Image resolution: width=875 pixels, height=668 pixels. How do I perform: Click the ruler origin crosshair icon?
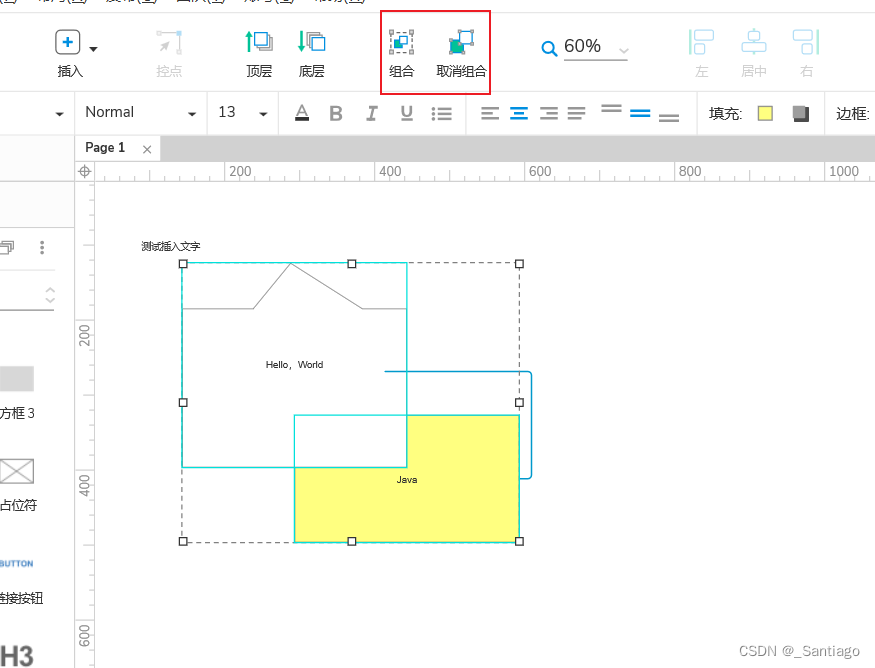click(x=85, y=171)
